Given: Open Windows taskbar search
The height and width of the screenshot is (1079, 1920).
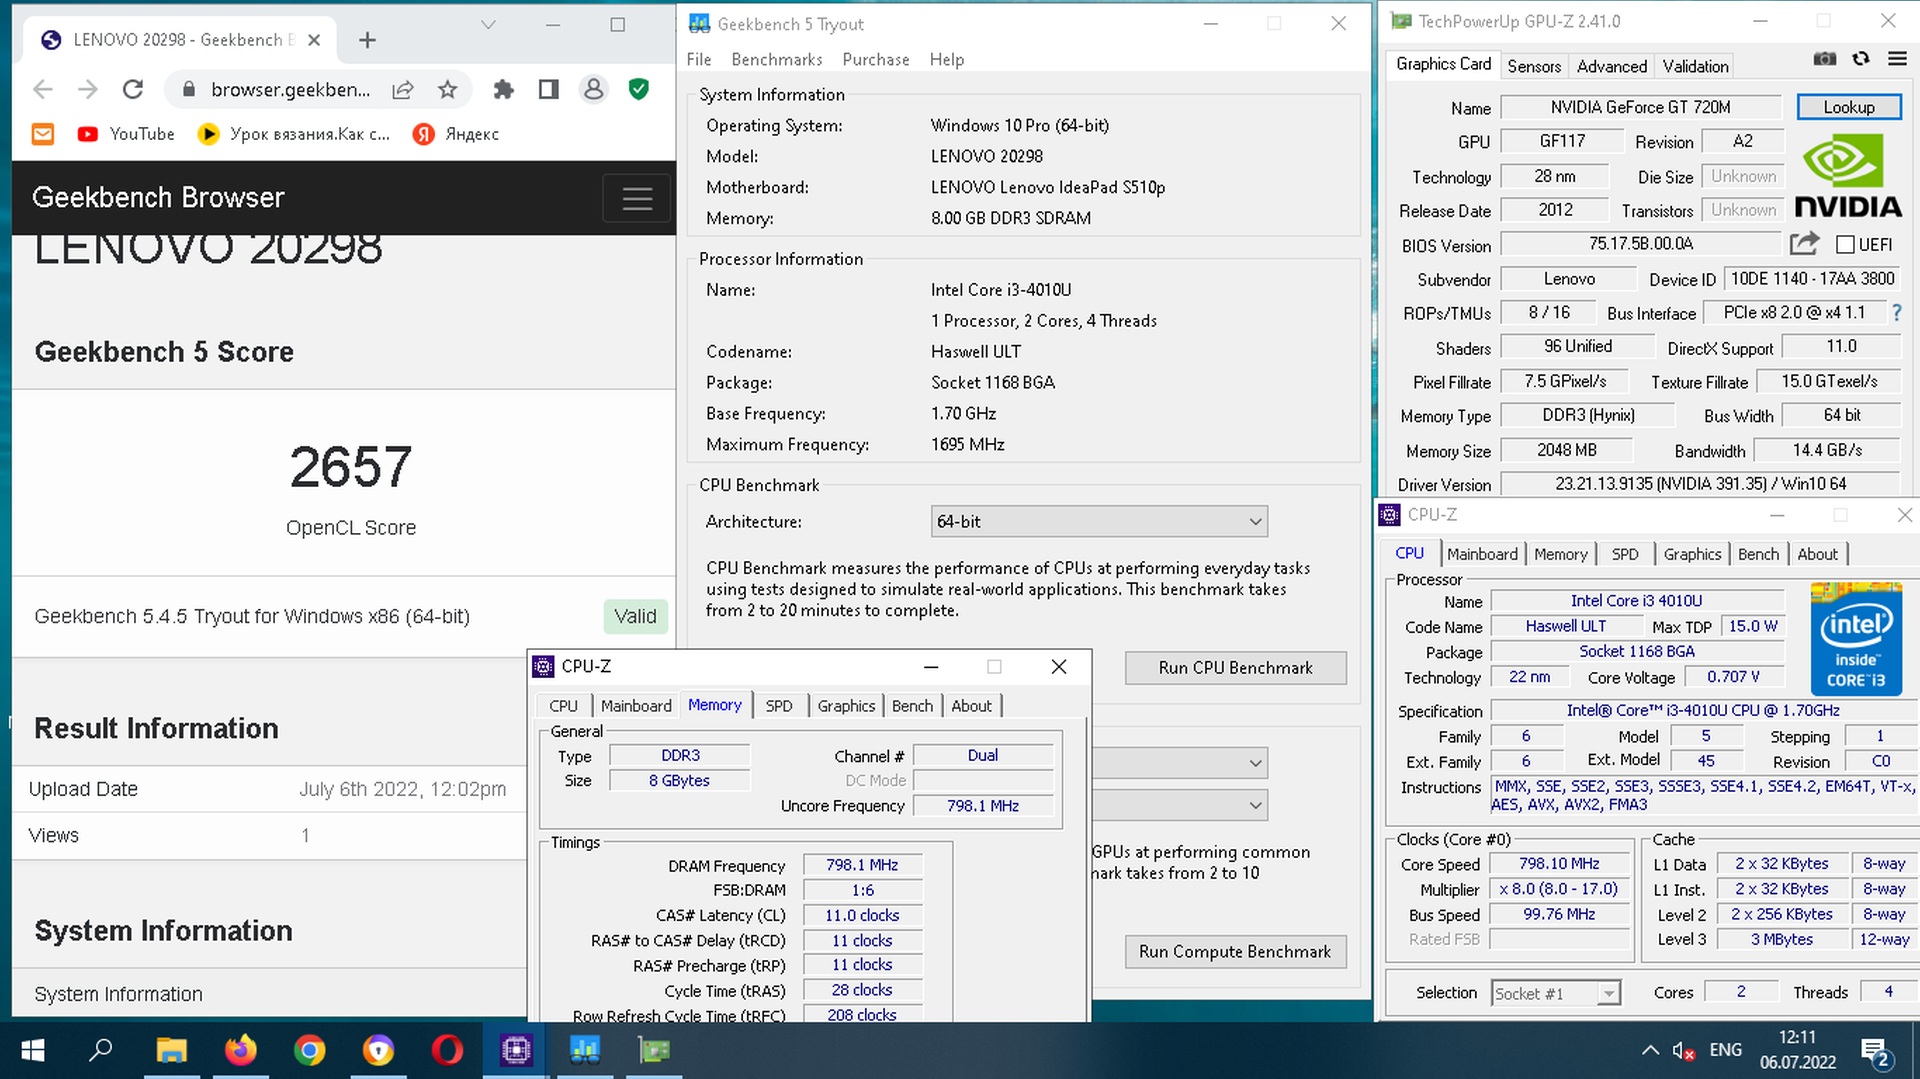Looking at the screenshot, I should coord(101,1050).
